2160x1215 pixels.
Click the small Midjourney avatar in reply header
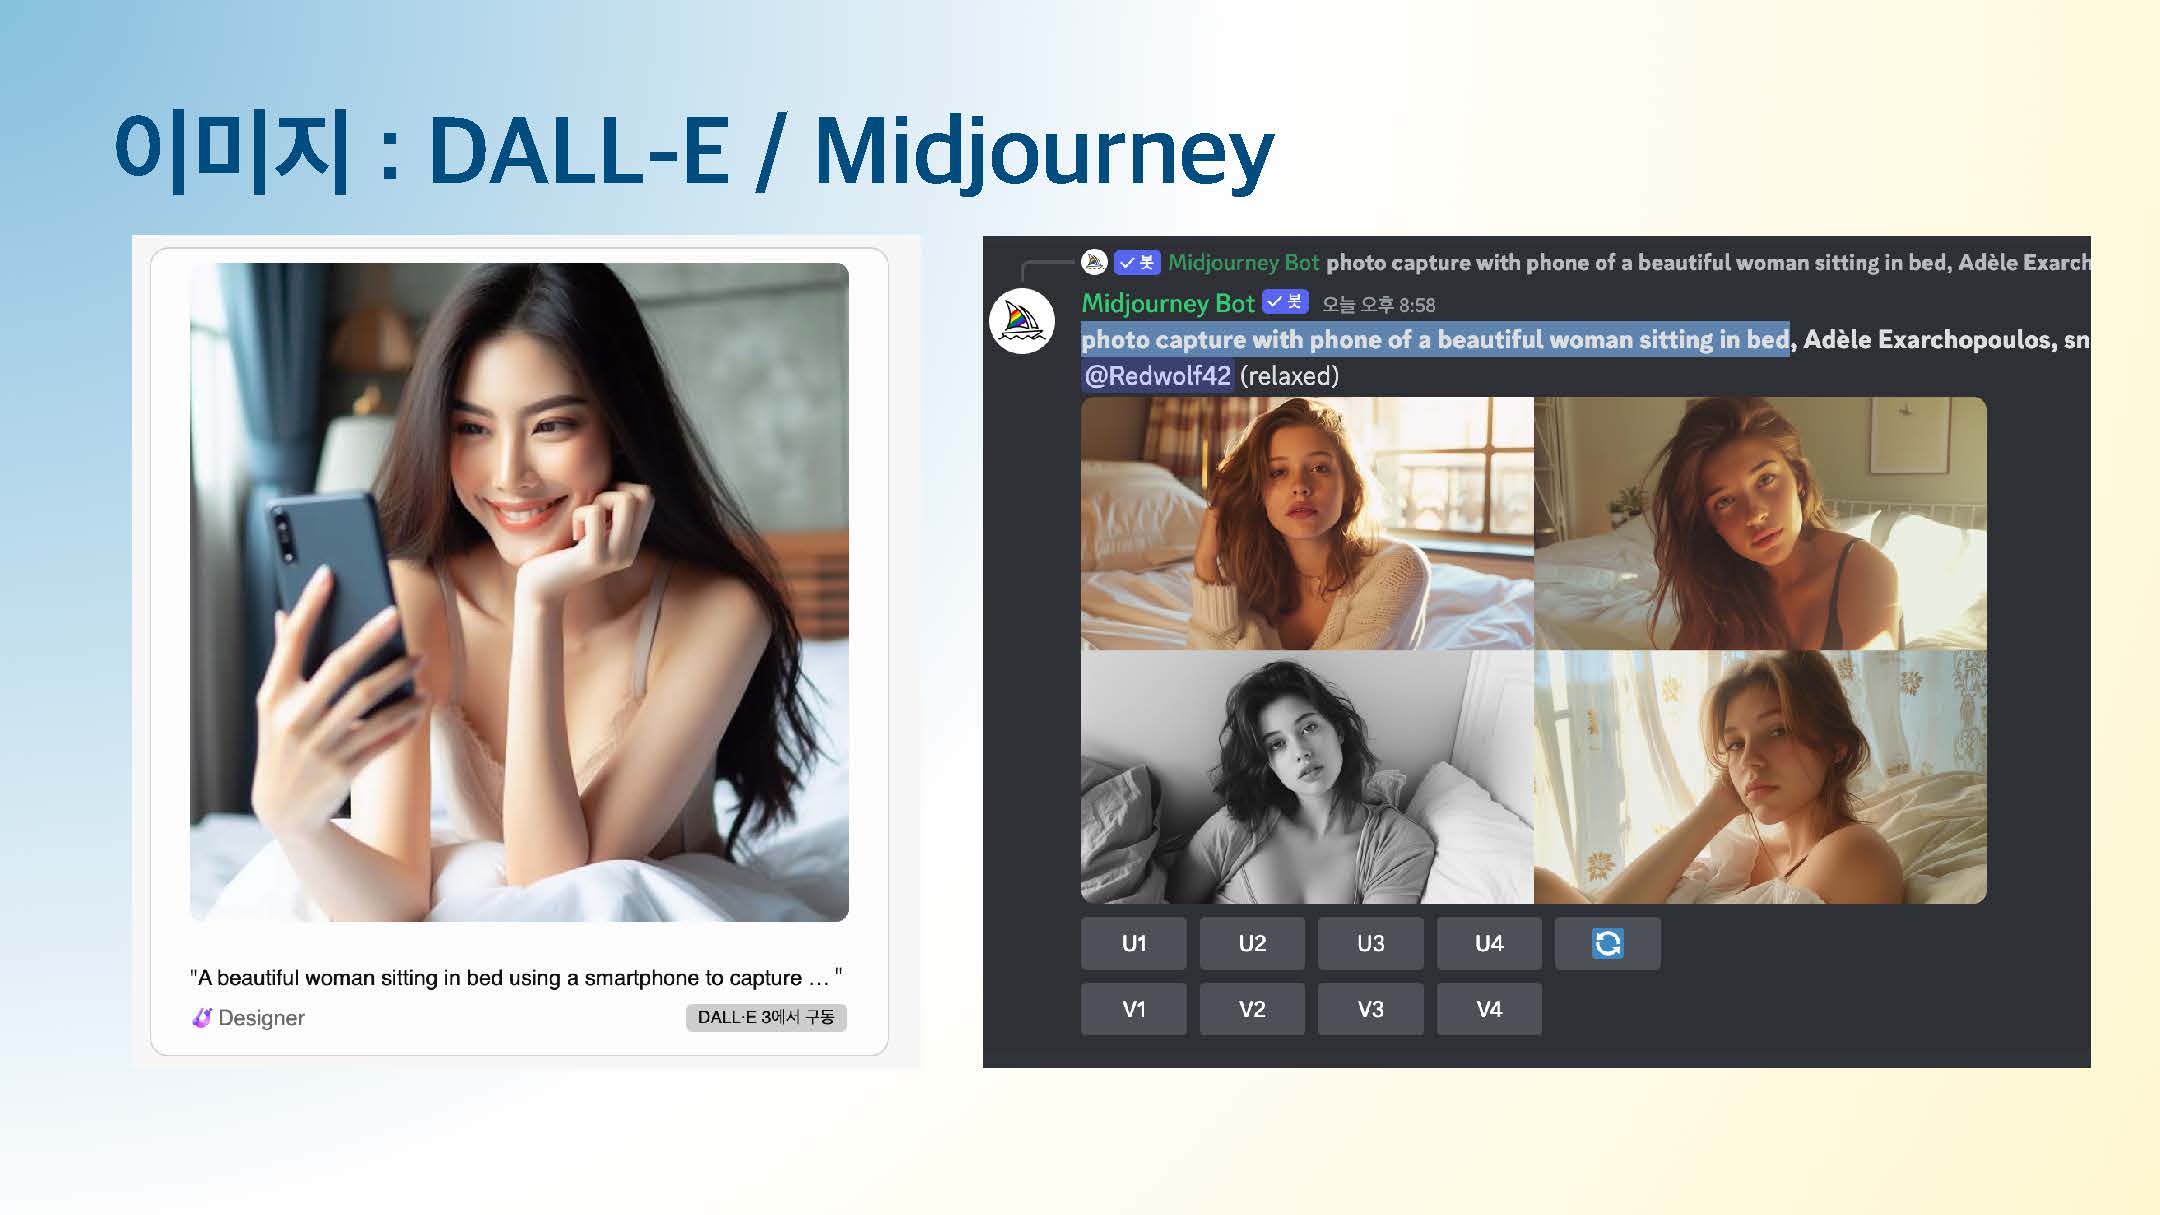click(1094, 262)
